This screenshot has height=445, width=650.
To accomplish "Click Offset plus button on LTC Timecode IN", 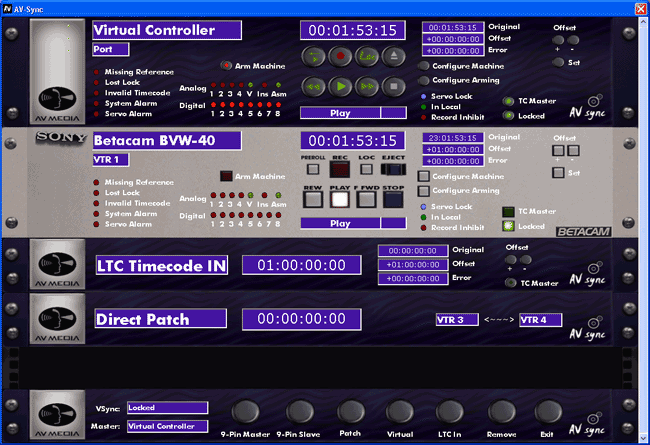I will [511, 260].
